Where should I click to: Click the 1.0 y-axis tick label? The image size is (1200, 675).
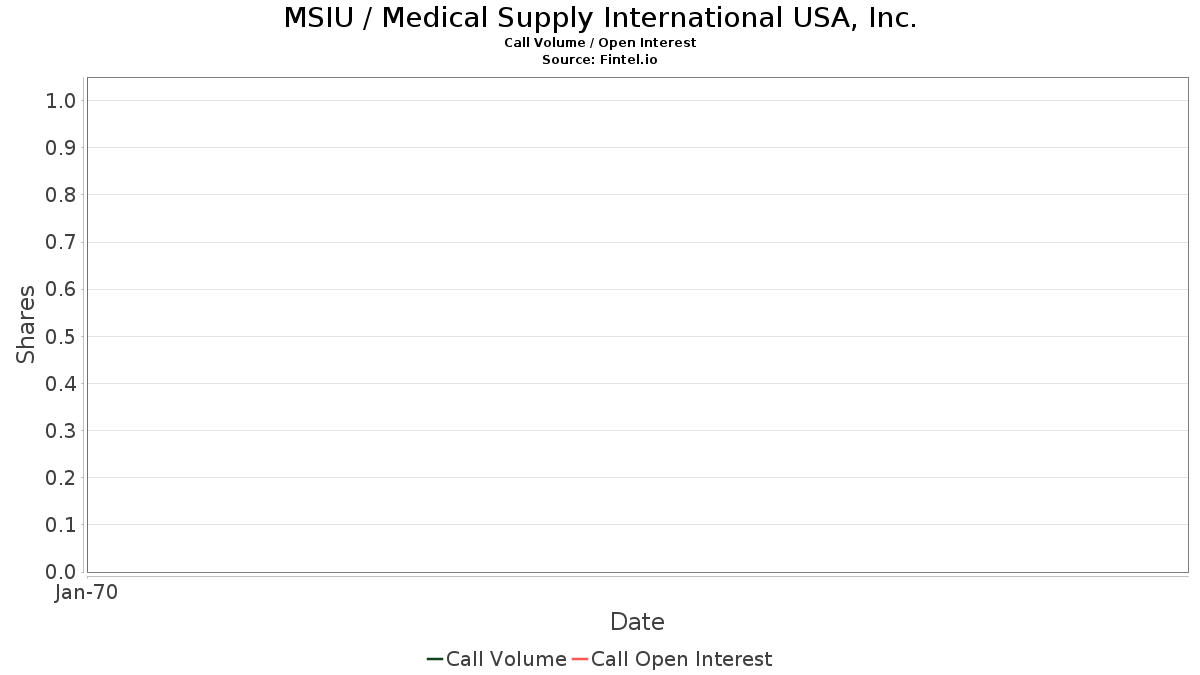pyautogui.click(x=61, y=100)
